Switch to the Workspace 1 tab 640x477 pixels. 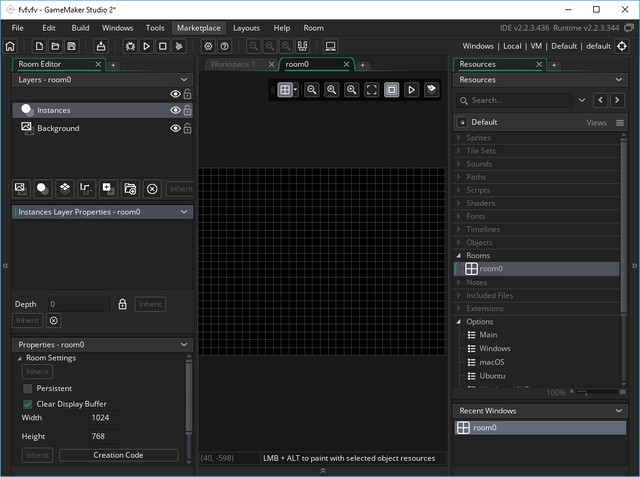coord(232,64)
